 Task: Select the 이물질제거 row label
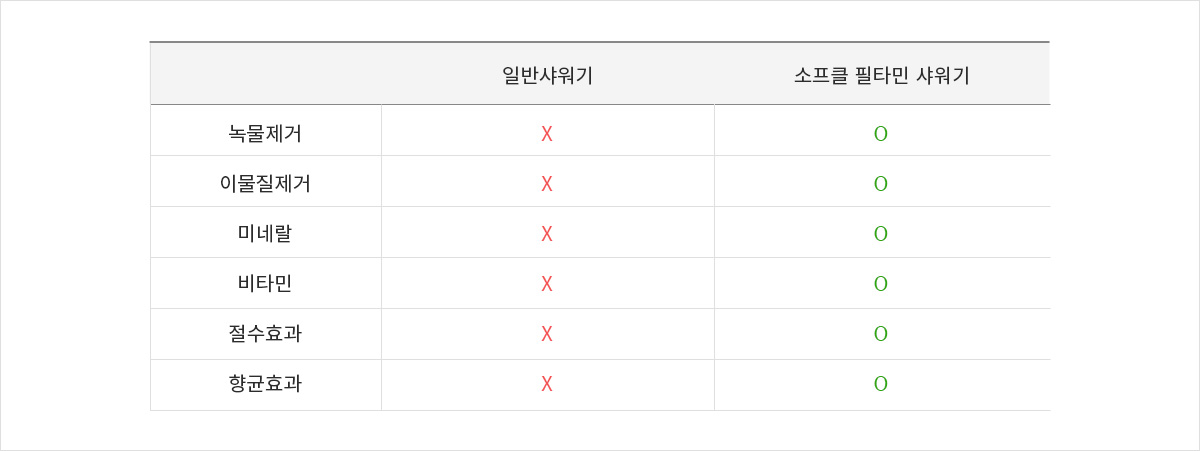tap(265, 183)
